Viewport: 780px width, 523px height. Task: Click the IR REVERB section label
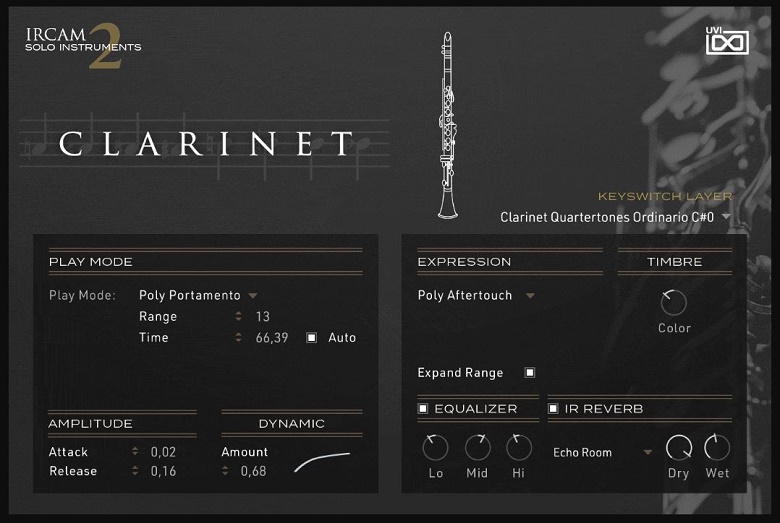[x=604, y=409]
